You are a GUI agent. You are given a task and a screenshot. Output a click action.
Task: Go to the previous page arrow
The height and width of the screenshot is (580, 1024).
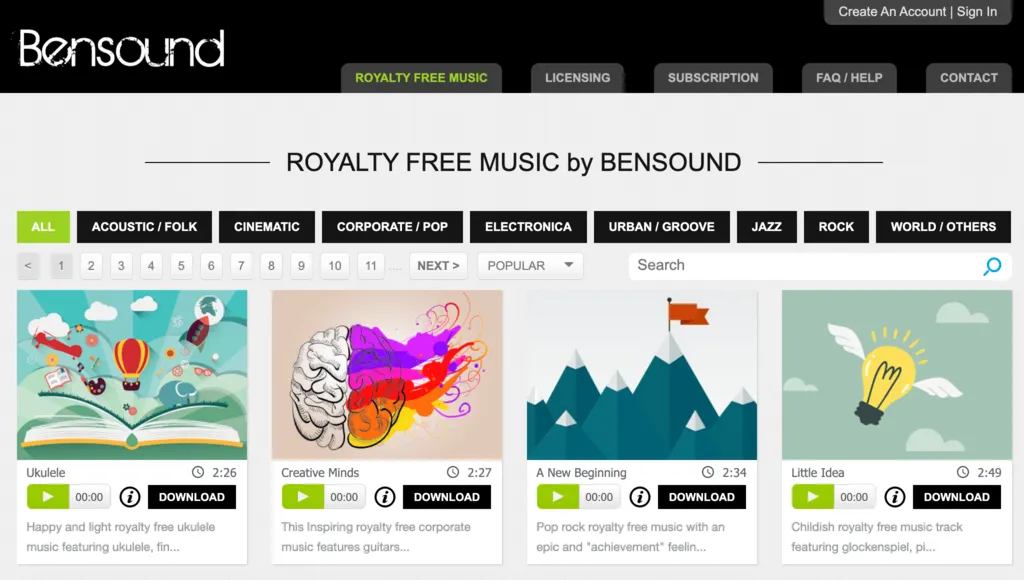point(28,266)
